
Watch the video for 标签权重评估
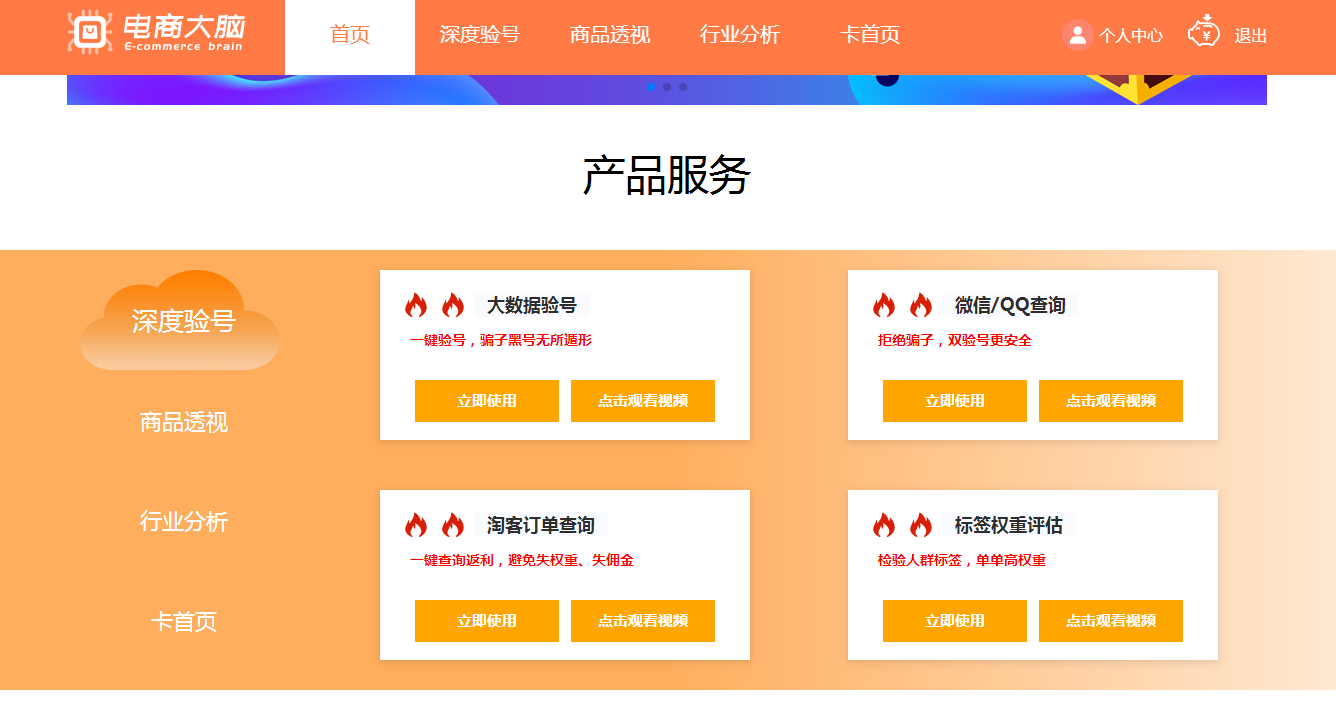point(1111,621)
